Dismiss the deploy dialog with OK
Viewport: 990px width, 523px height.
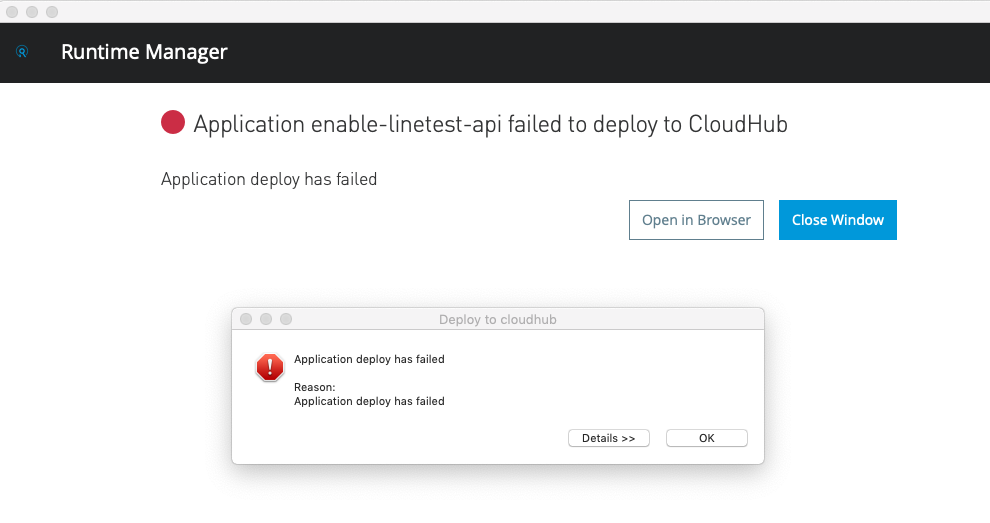coord(706,438)
